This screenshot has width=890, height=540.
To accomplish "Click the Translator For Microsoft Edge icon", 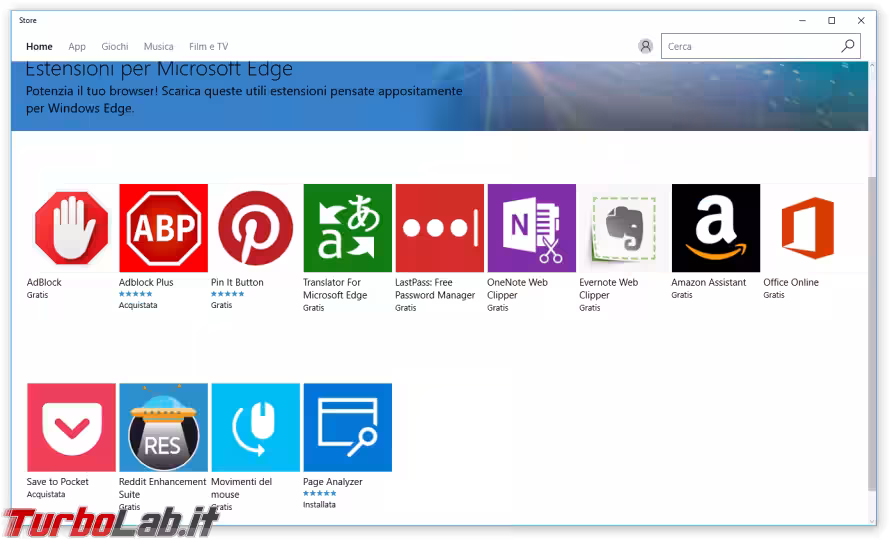I will (347, 228).
